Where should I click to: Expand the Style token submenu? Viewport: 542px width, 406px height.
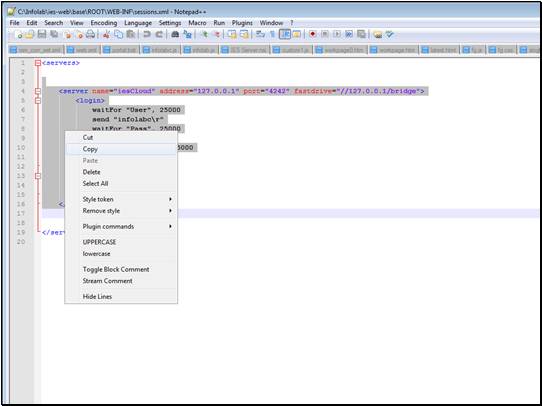(x=121, y=199)
